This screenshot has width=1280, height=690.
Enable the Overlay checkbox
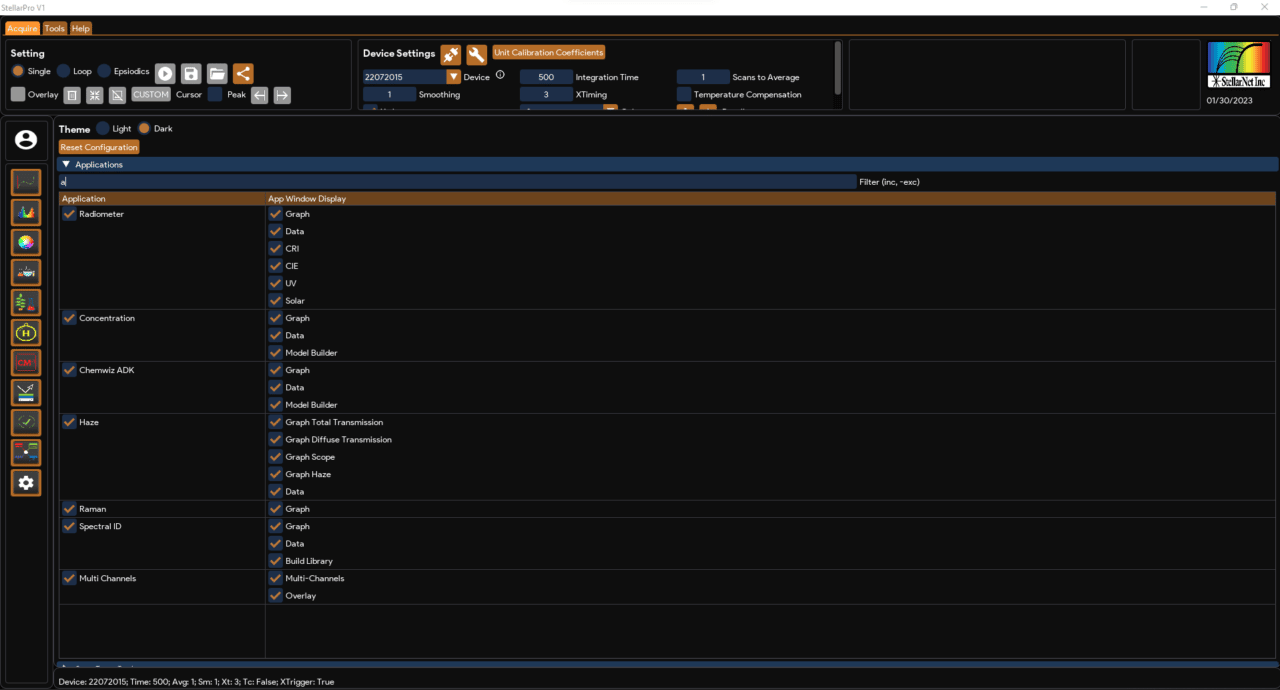(x=17, y=94)
